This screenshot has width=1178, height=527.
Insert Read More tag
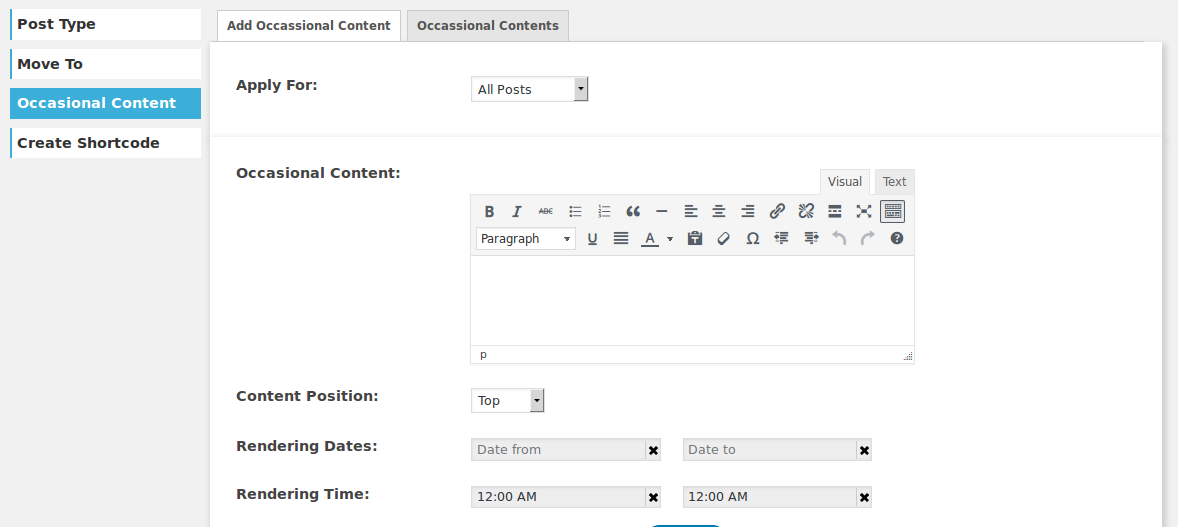click(835, 211)
